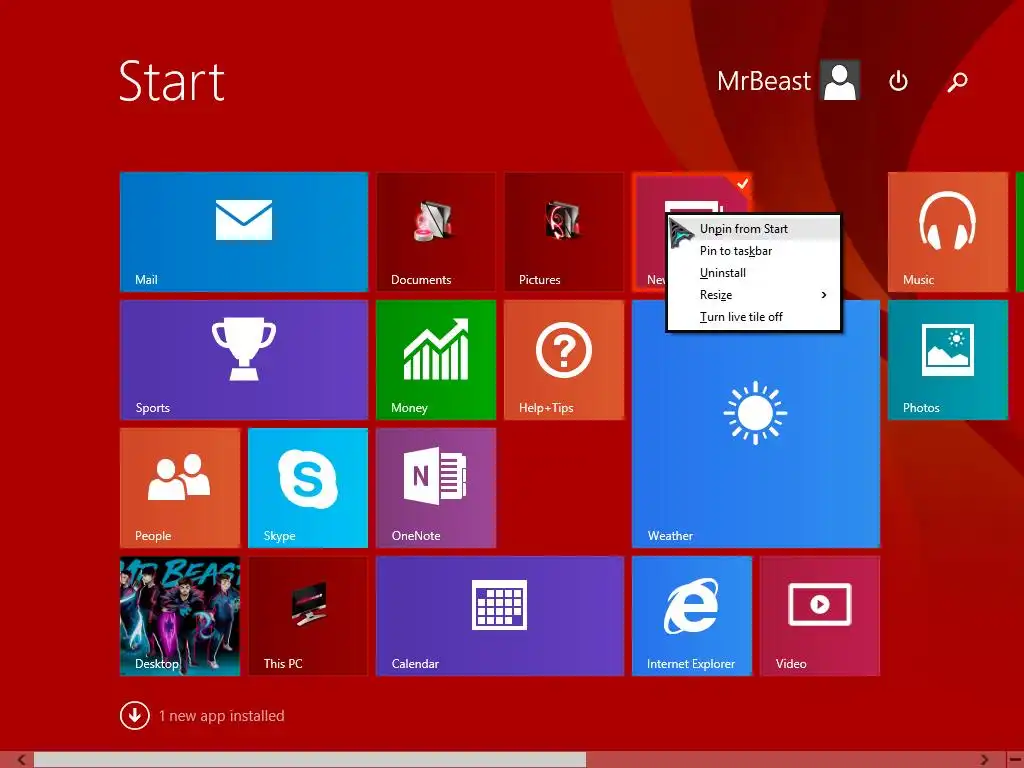This screenshot has width=1024, height=768.
Task: Open the Sports trophy tile
Action: pyautogui.click(x=244, y=360)
